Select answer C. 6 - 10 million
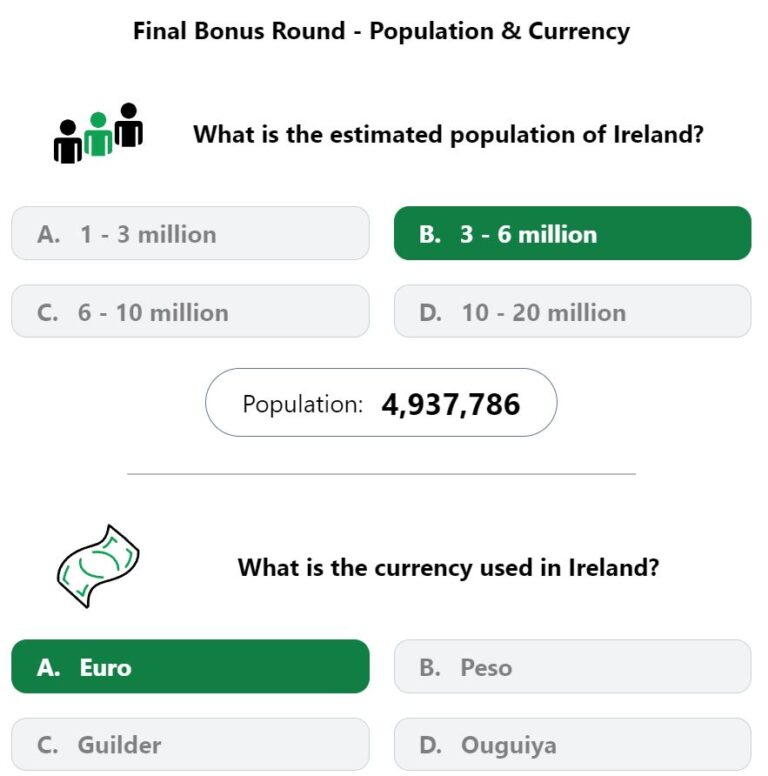The image size is (768, 776). click(190, 311)
